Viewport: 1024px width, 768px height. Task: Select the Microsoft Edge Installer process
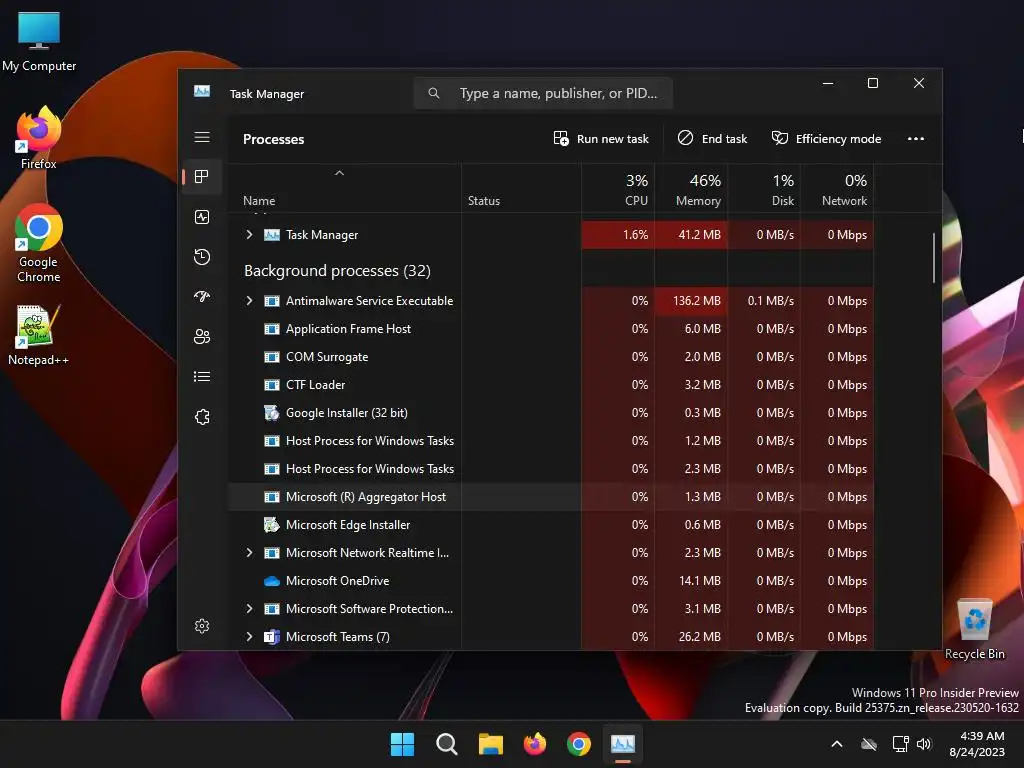point(551,524)
